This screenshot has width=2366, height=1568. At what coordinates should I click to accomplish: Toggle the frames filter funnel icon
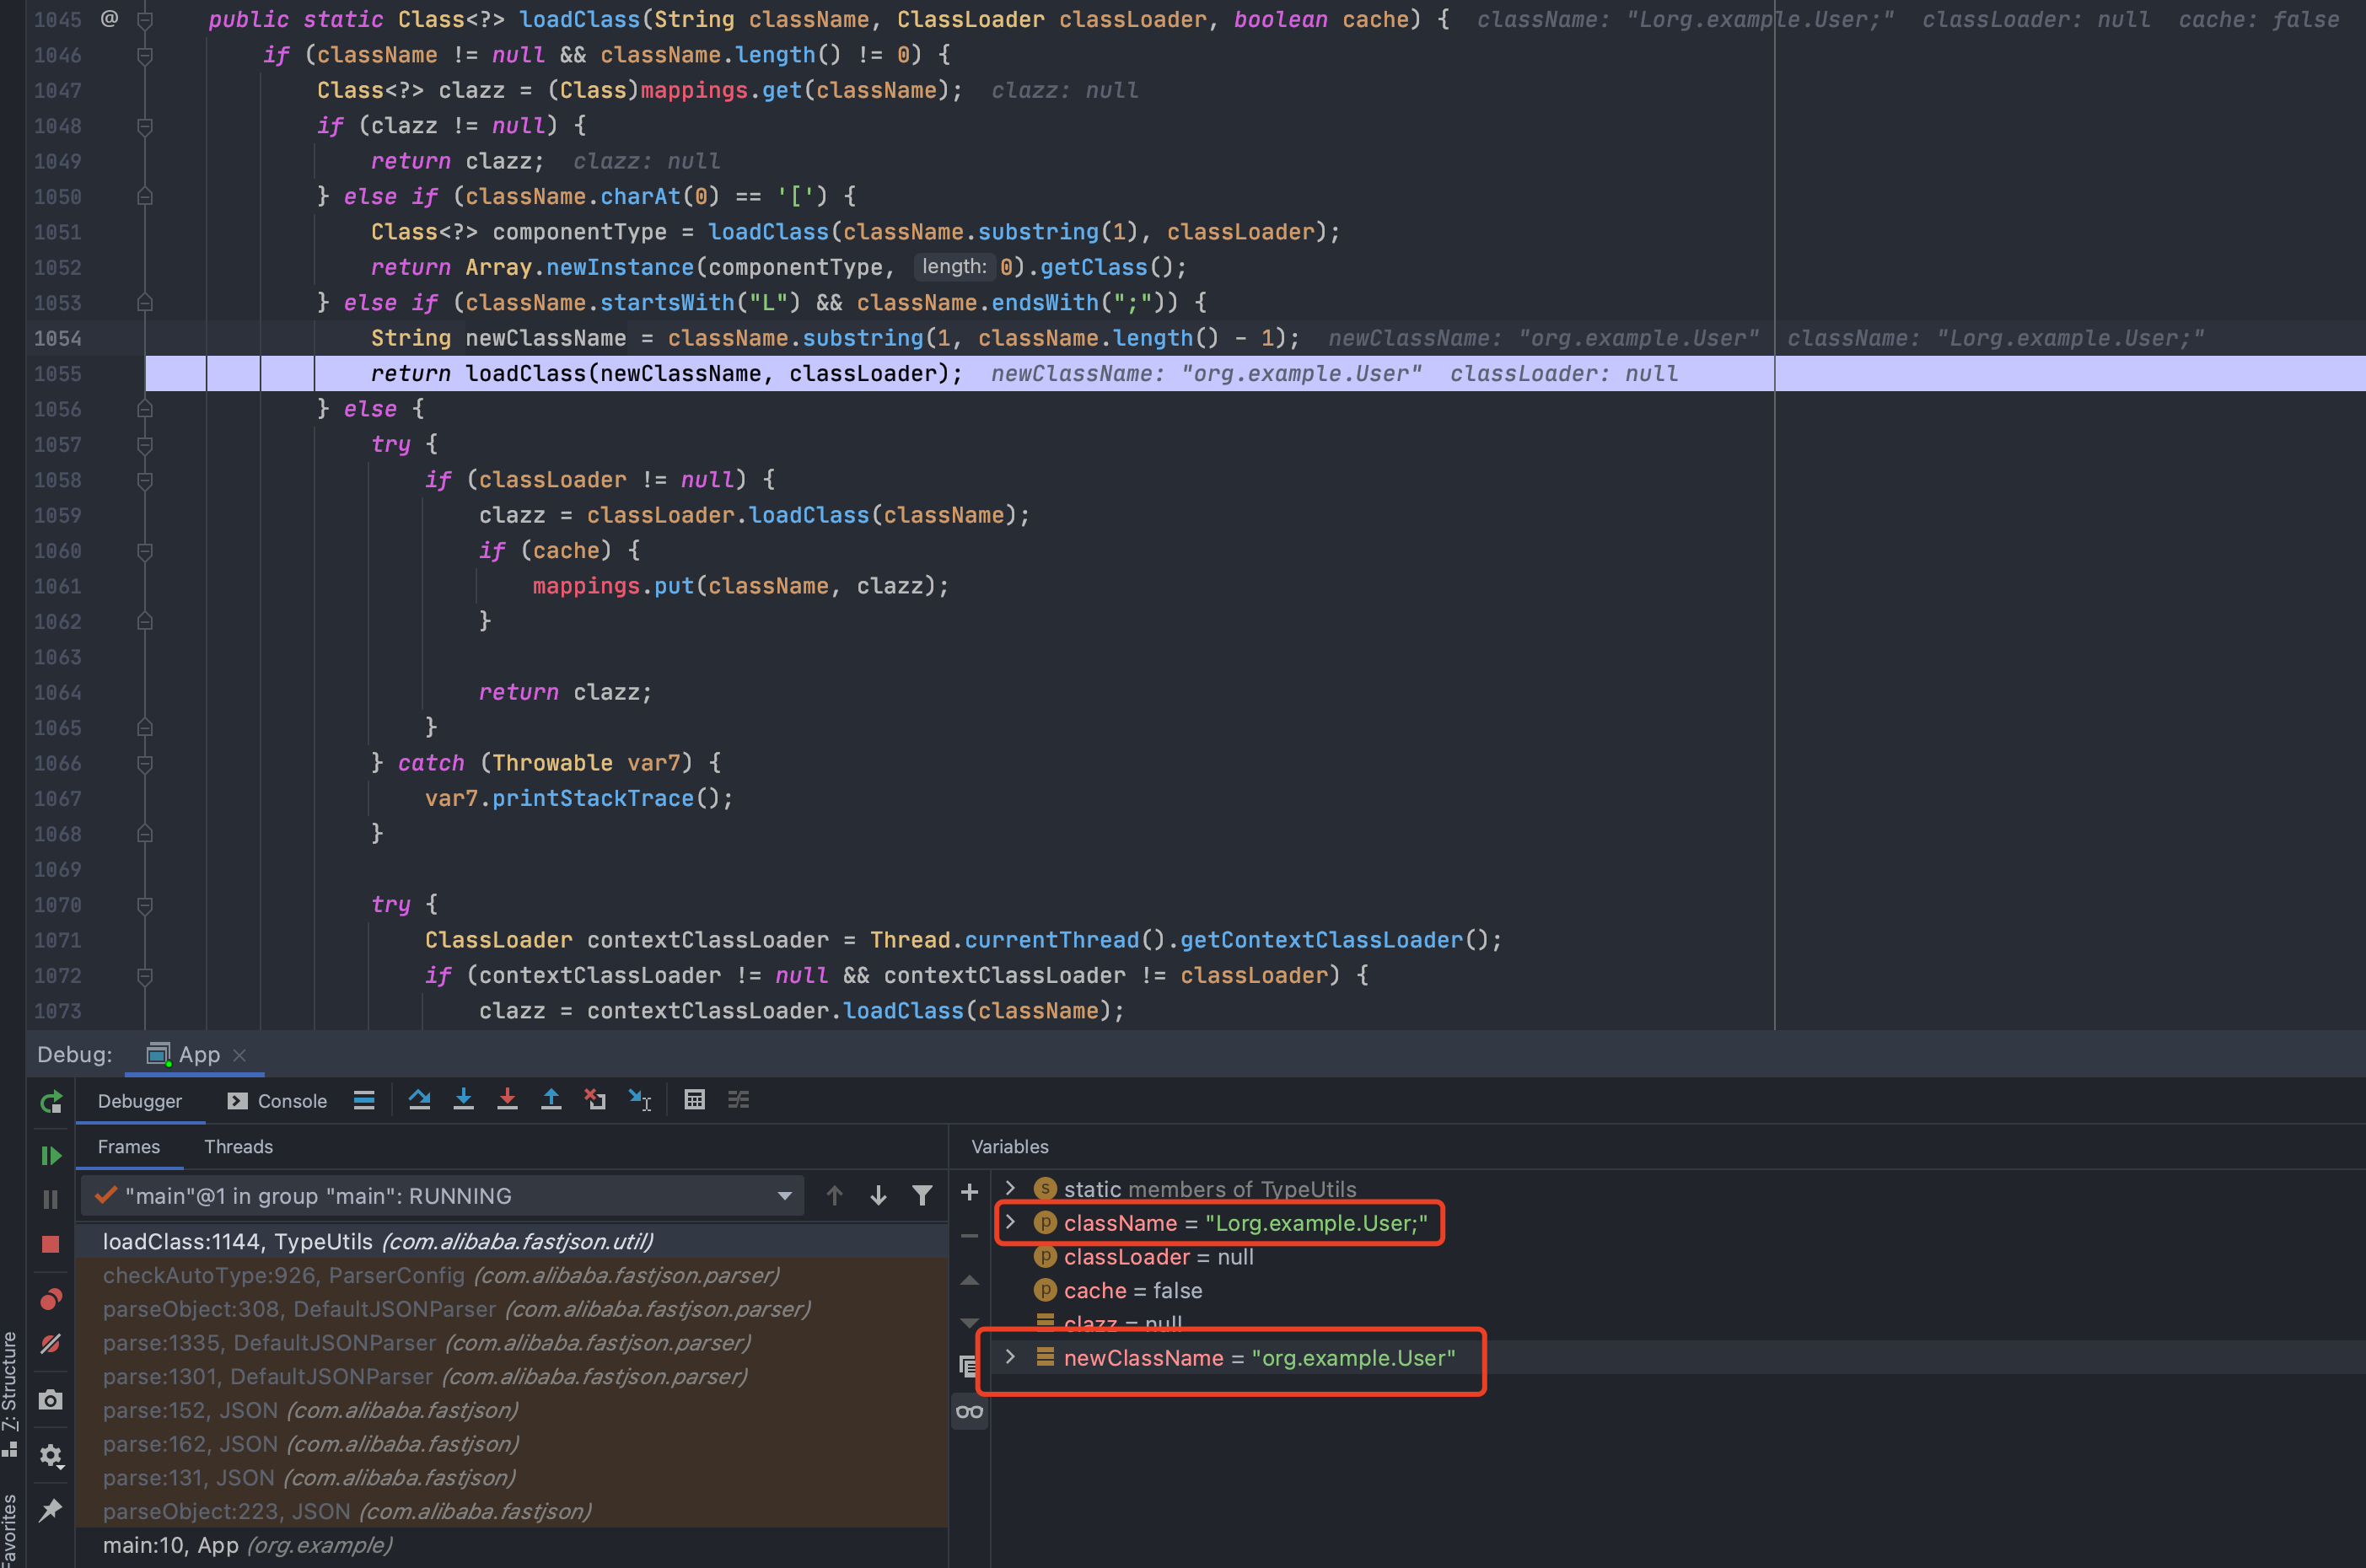(x=922, y=1195)
